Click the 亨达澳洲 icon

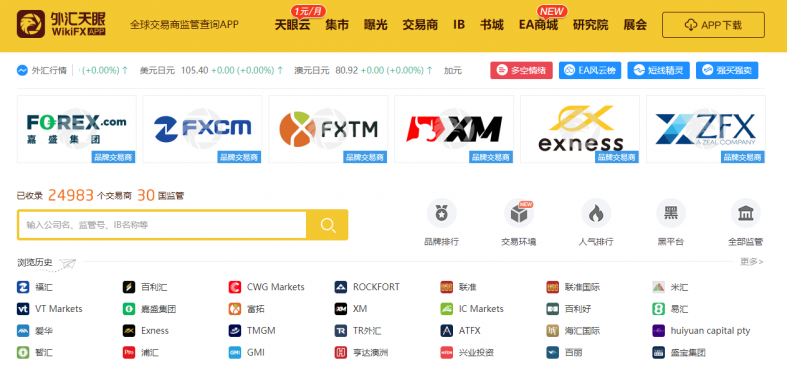coord(341,352)
